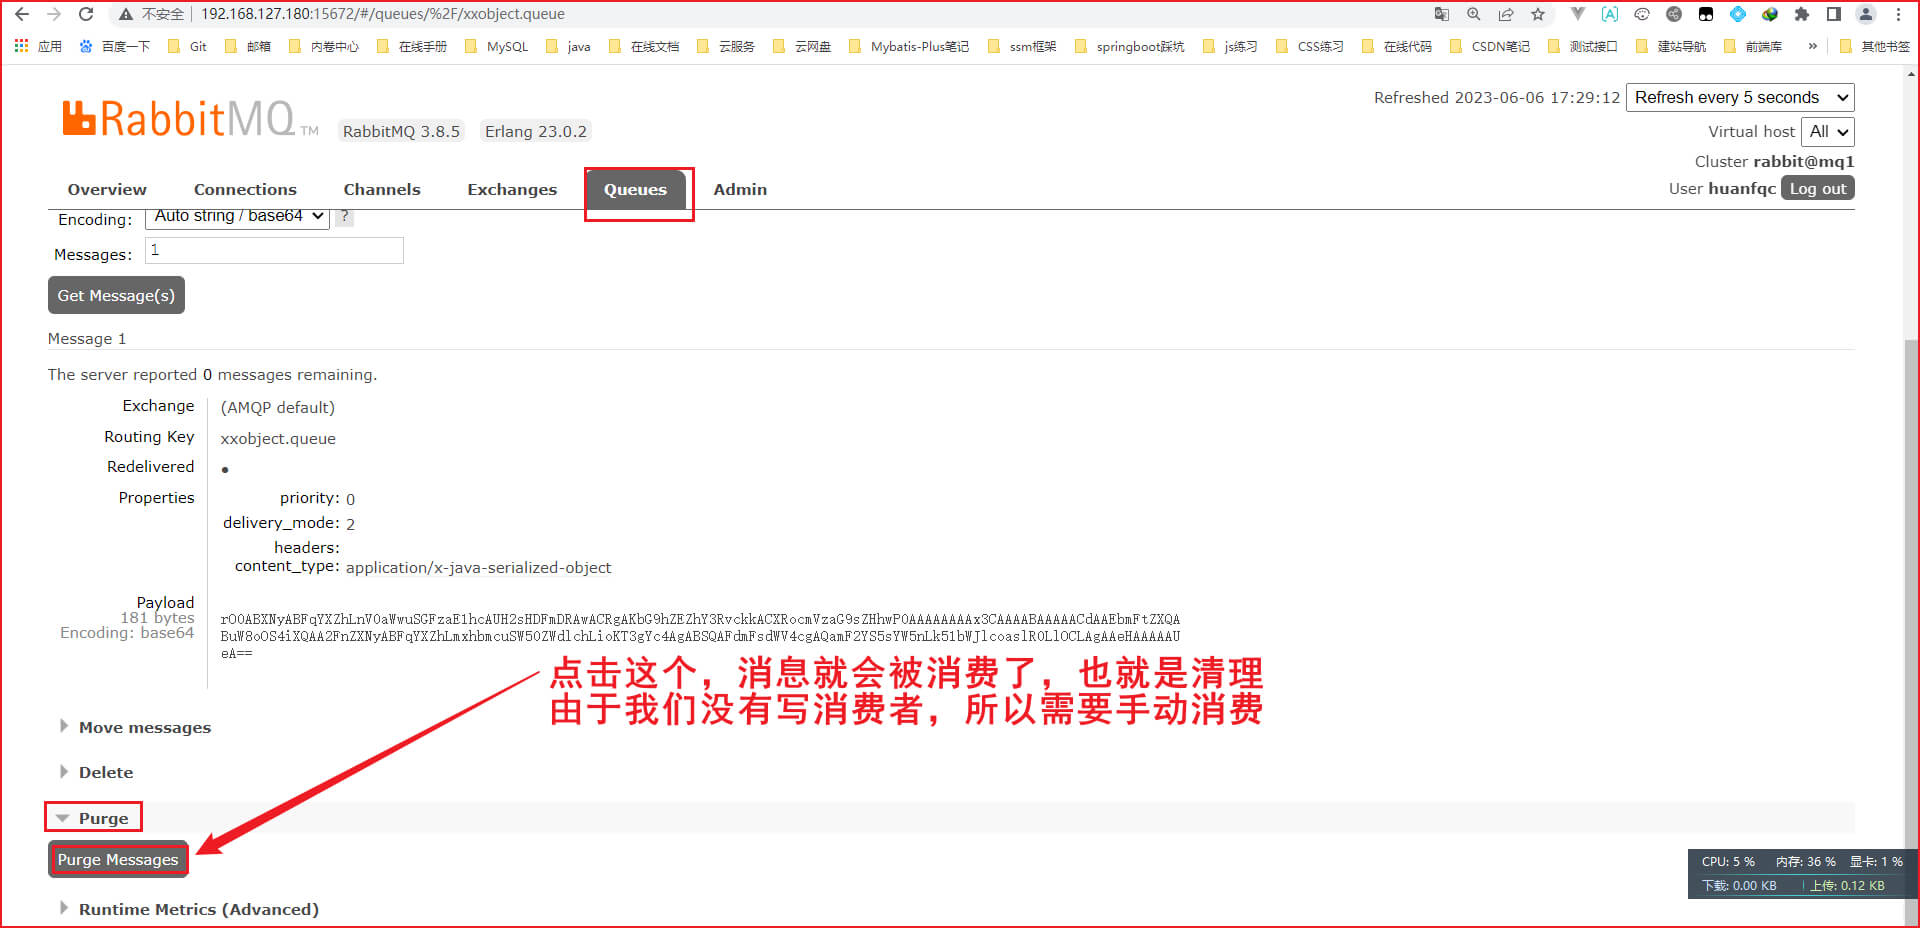Open the Encoding auto string dropdown
The height and width of the screenshot is (928, 1920).
pyautogui.click(x=238, y=216)
